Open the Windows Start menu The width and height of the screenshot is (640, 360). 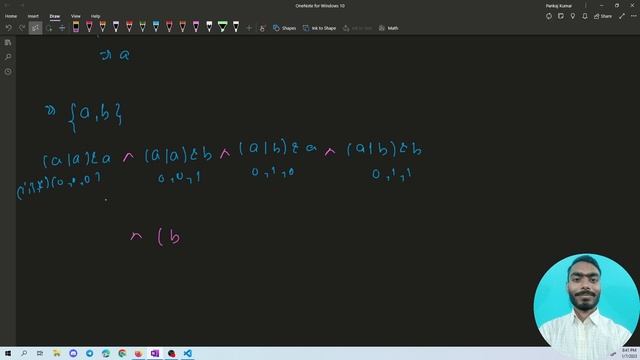coord(8,353)
